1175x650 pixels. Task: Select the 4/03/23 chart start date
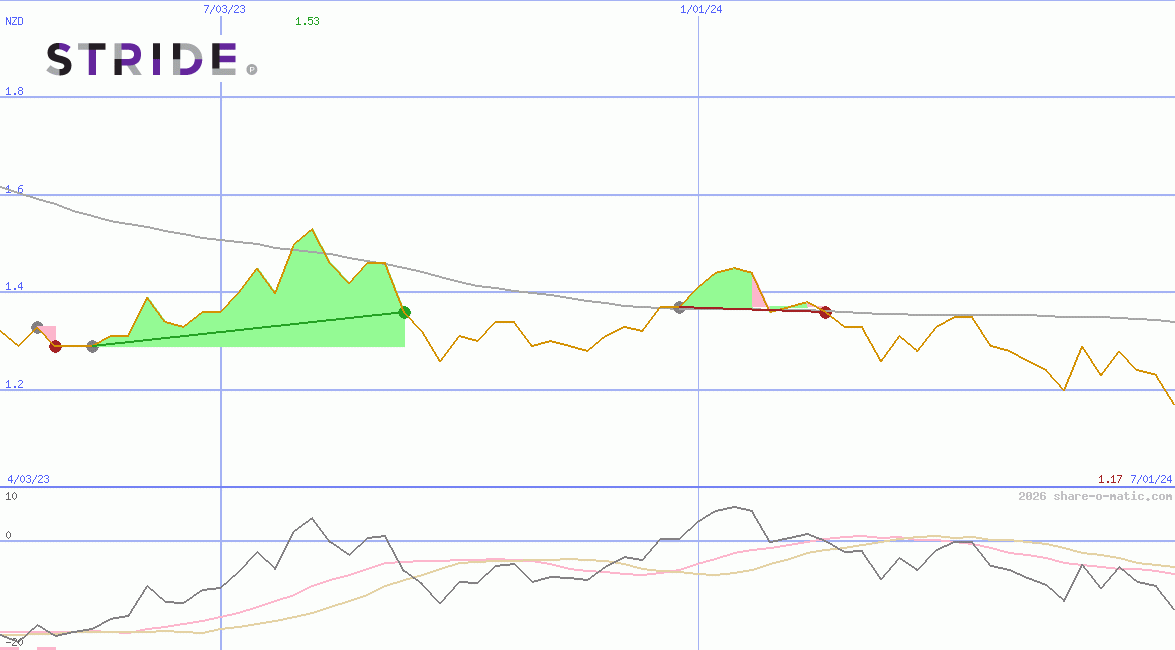coord(28,479)
